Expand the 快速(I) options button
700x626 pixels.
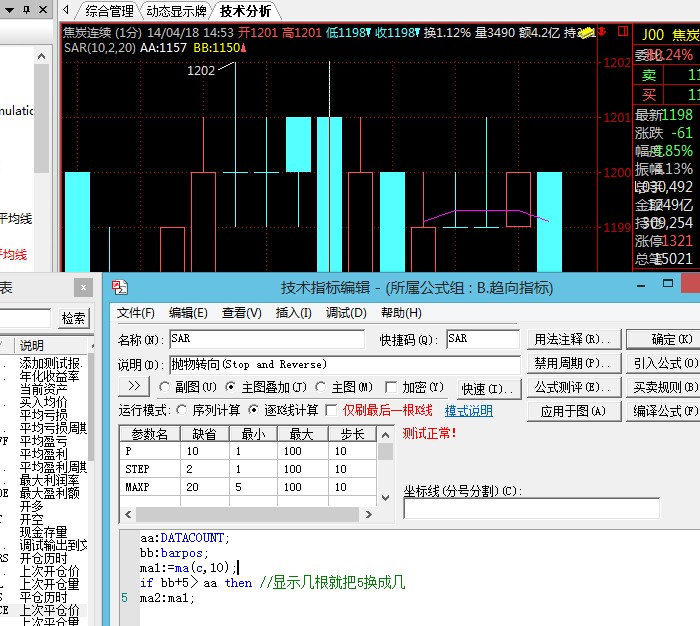pyautogui.click(x=488, y=388)
